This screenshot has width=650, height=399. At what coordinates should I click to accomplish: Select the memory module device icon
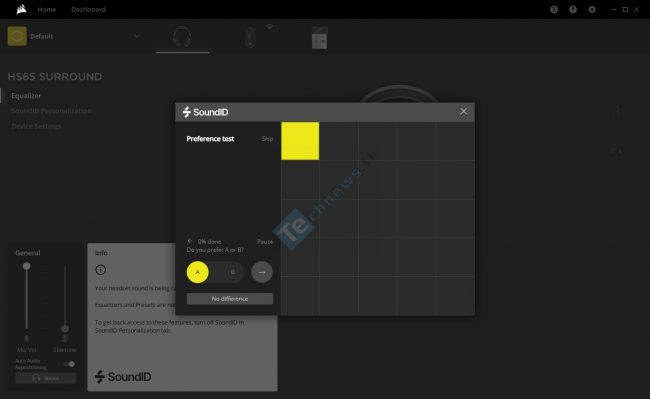(x=319, y=38)
